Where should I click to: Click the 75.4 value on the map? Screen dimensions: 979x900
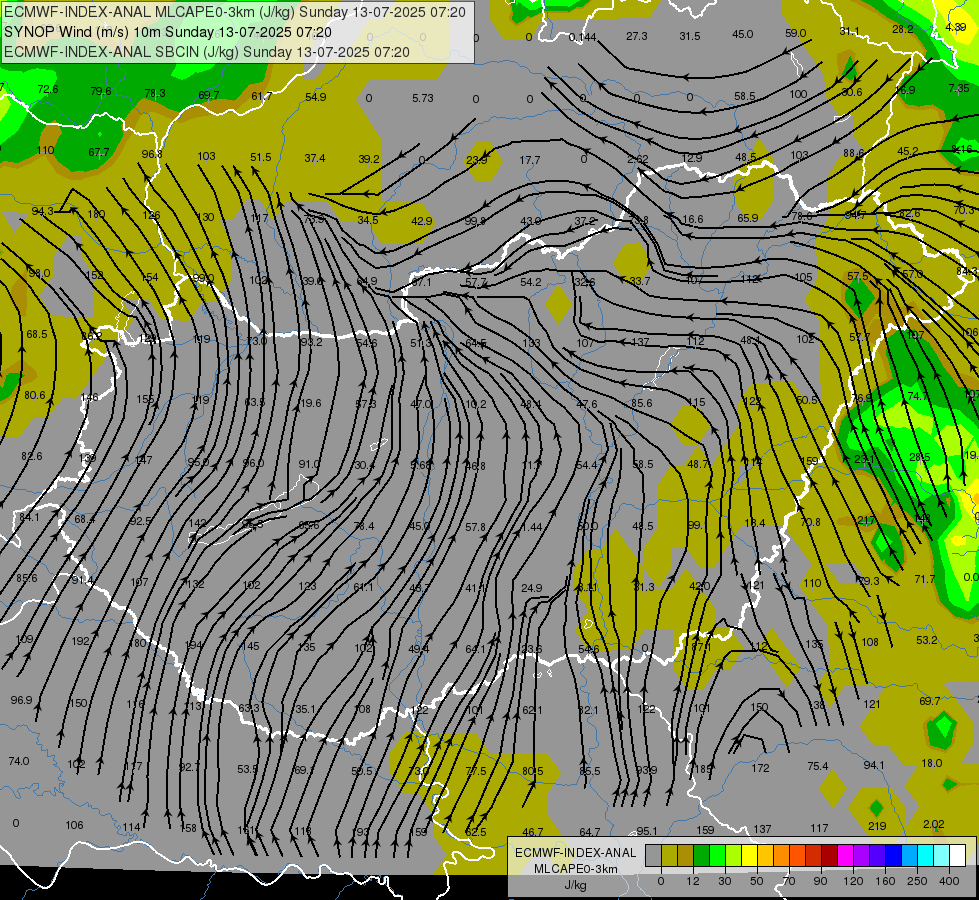(817, 766)
